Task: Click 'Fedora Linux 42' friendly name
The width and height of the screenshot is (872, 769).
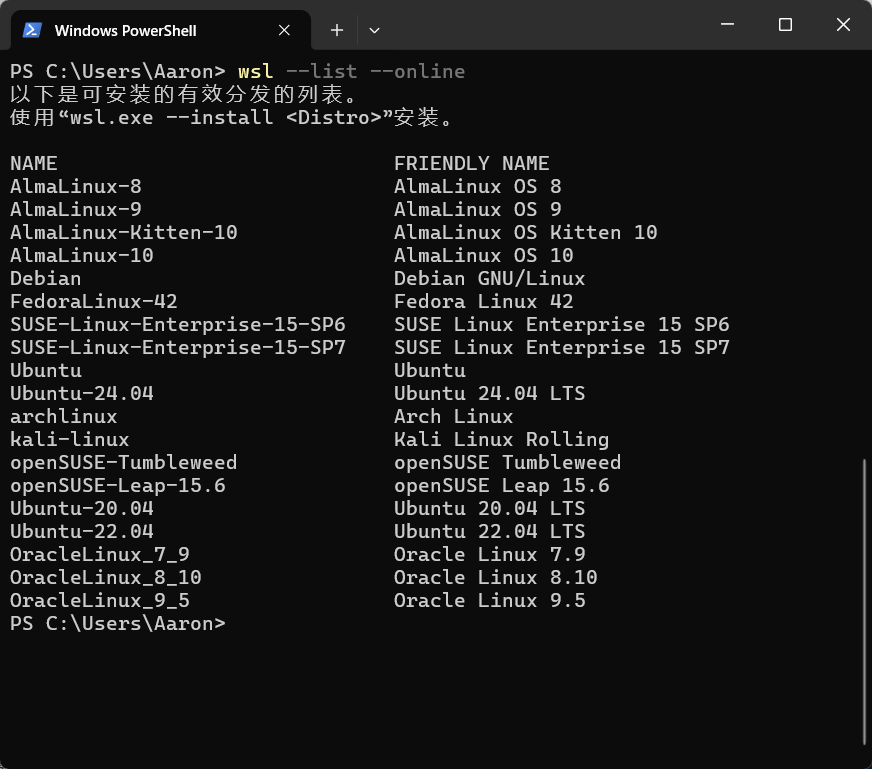Action: (x=484, y=301)
